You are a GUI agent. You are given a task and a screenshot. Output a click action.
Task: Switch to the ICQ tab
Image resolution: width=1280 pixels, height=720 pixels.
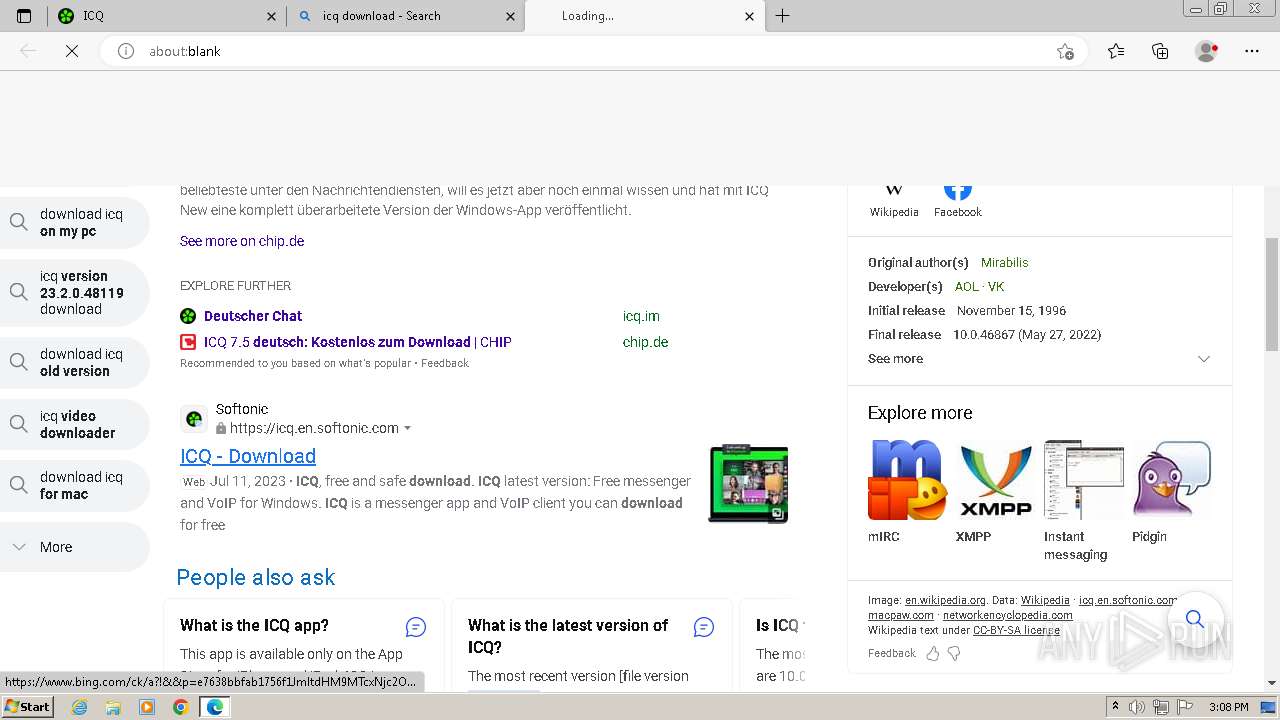tap(166, 16)
